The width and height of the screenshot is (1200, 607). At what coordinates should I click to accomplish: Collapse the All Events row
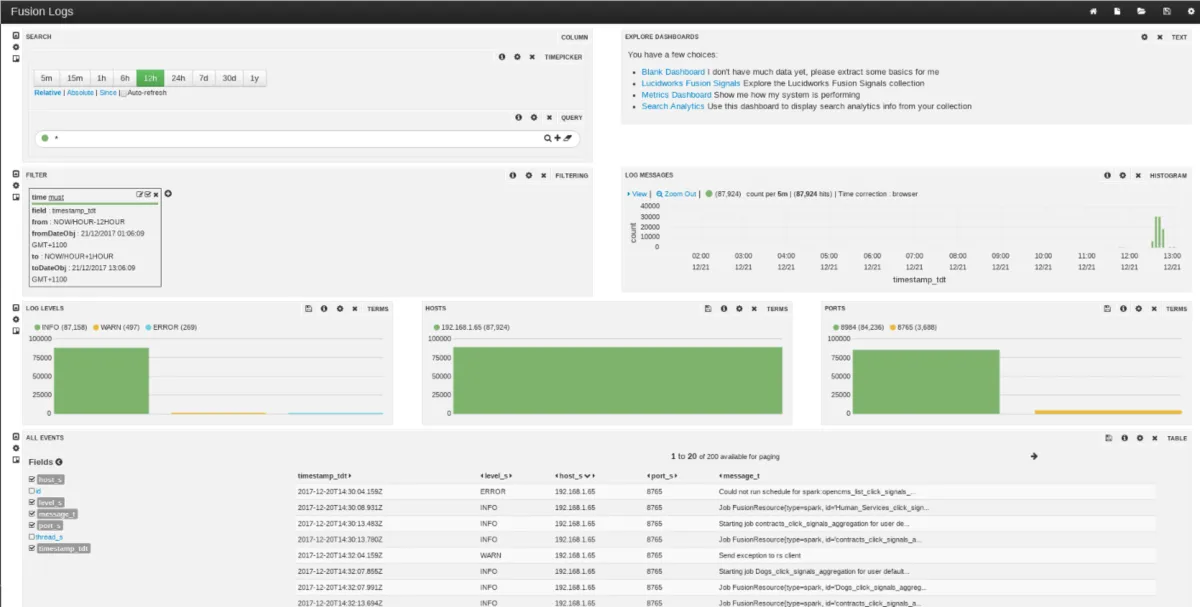[x=16, y=437]
